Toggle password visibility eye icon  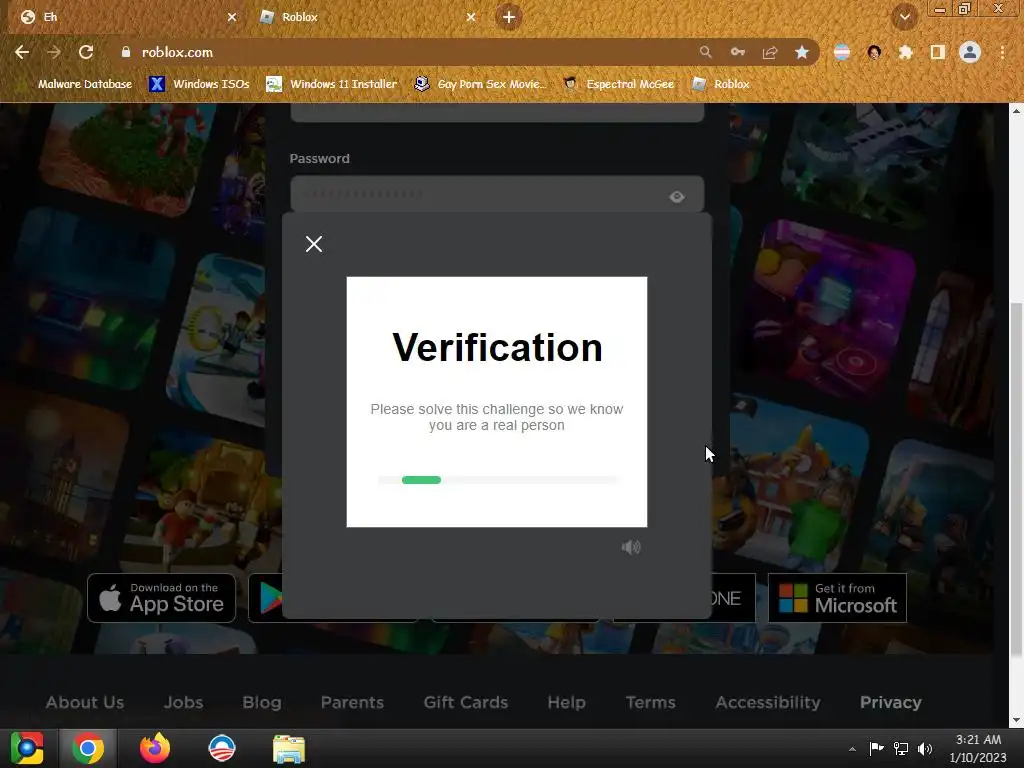click(677, 197)
